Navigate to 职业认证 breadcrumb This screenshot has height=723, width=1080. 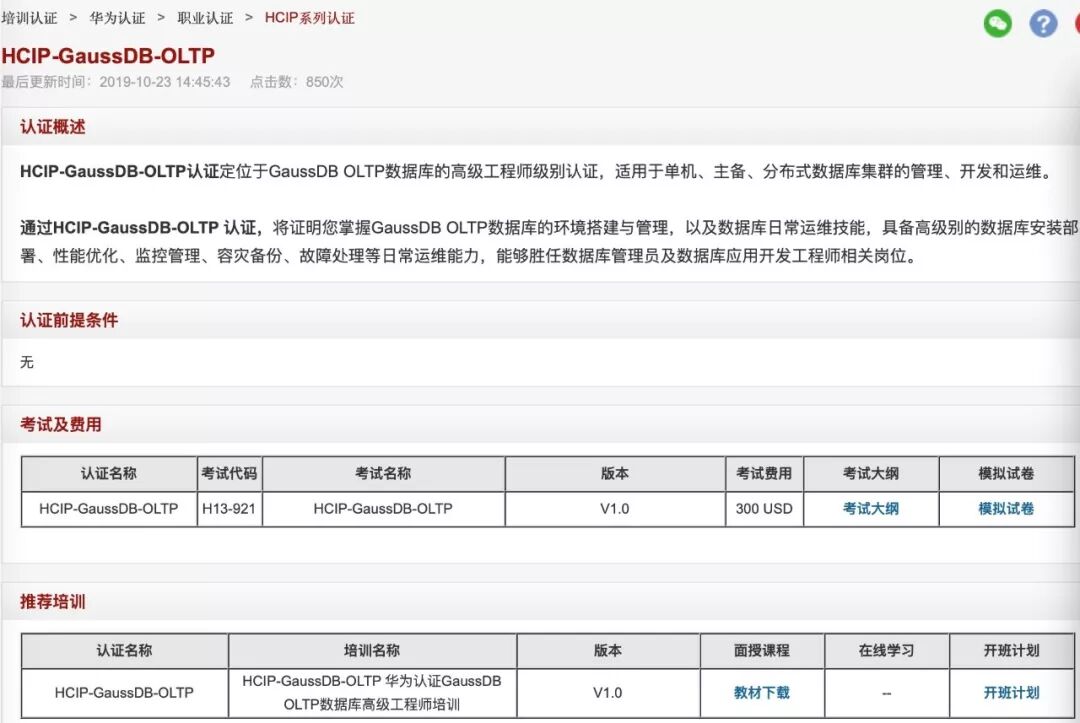click(x=205, y=18)
